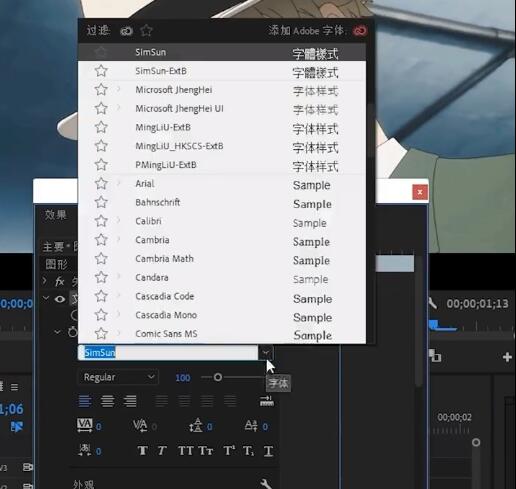
Task: Open the appearance wrench settings icon
Action: 266,483
